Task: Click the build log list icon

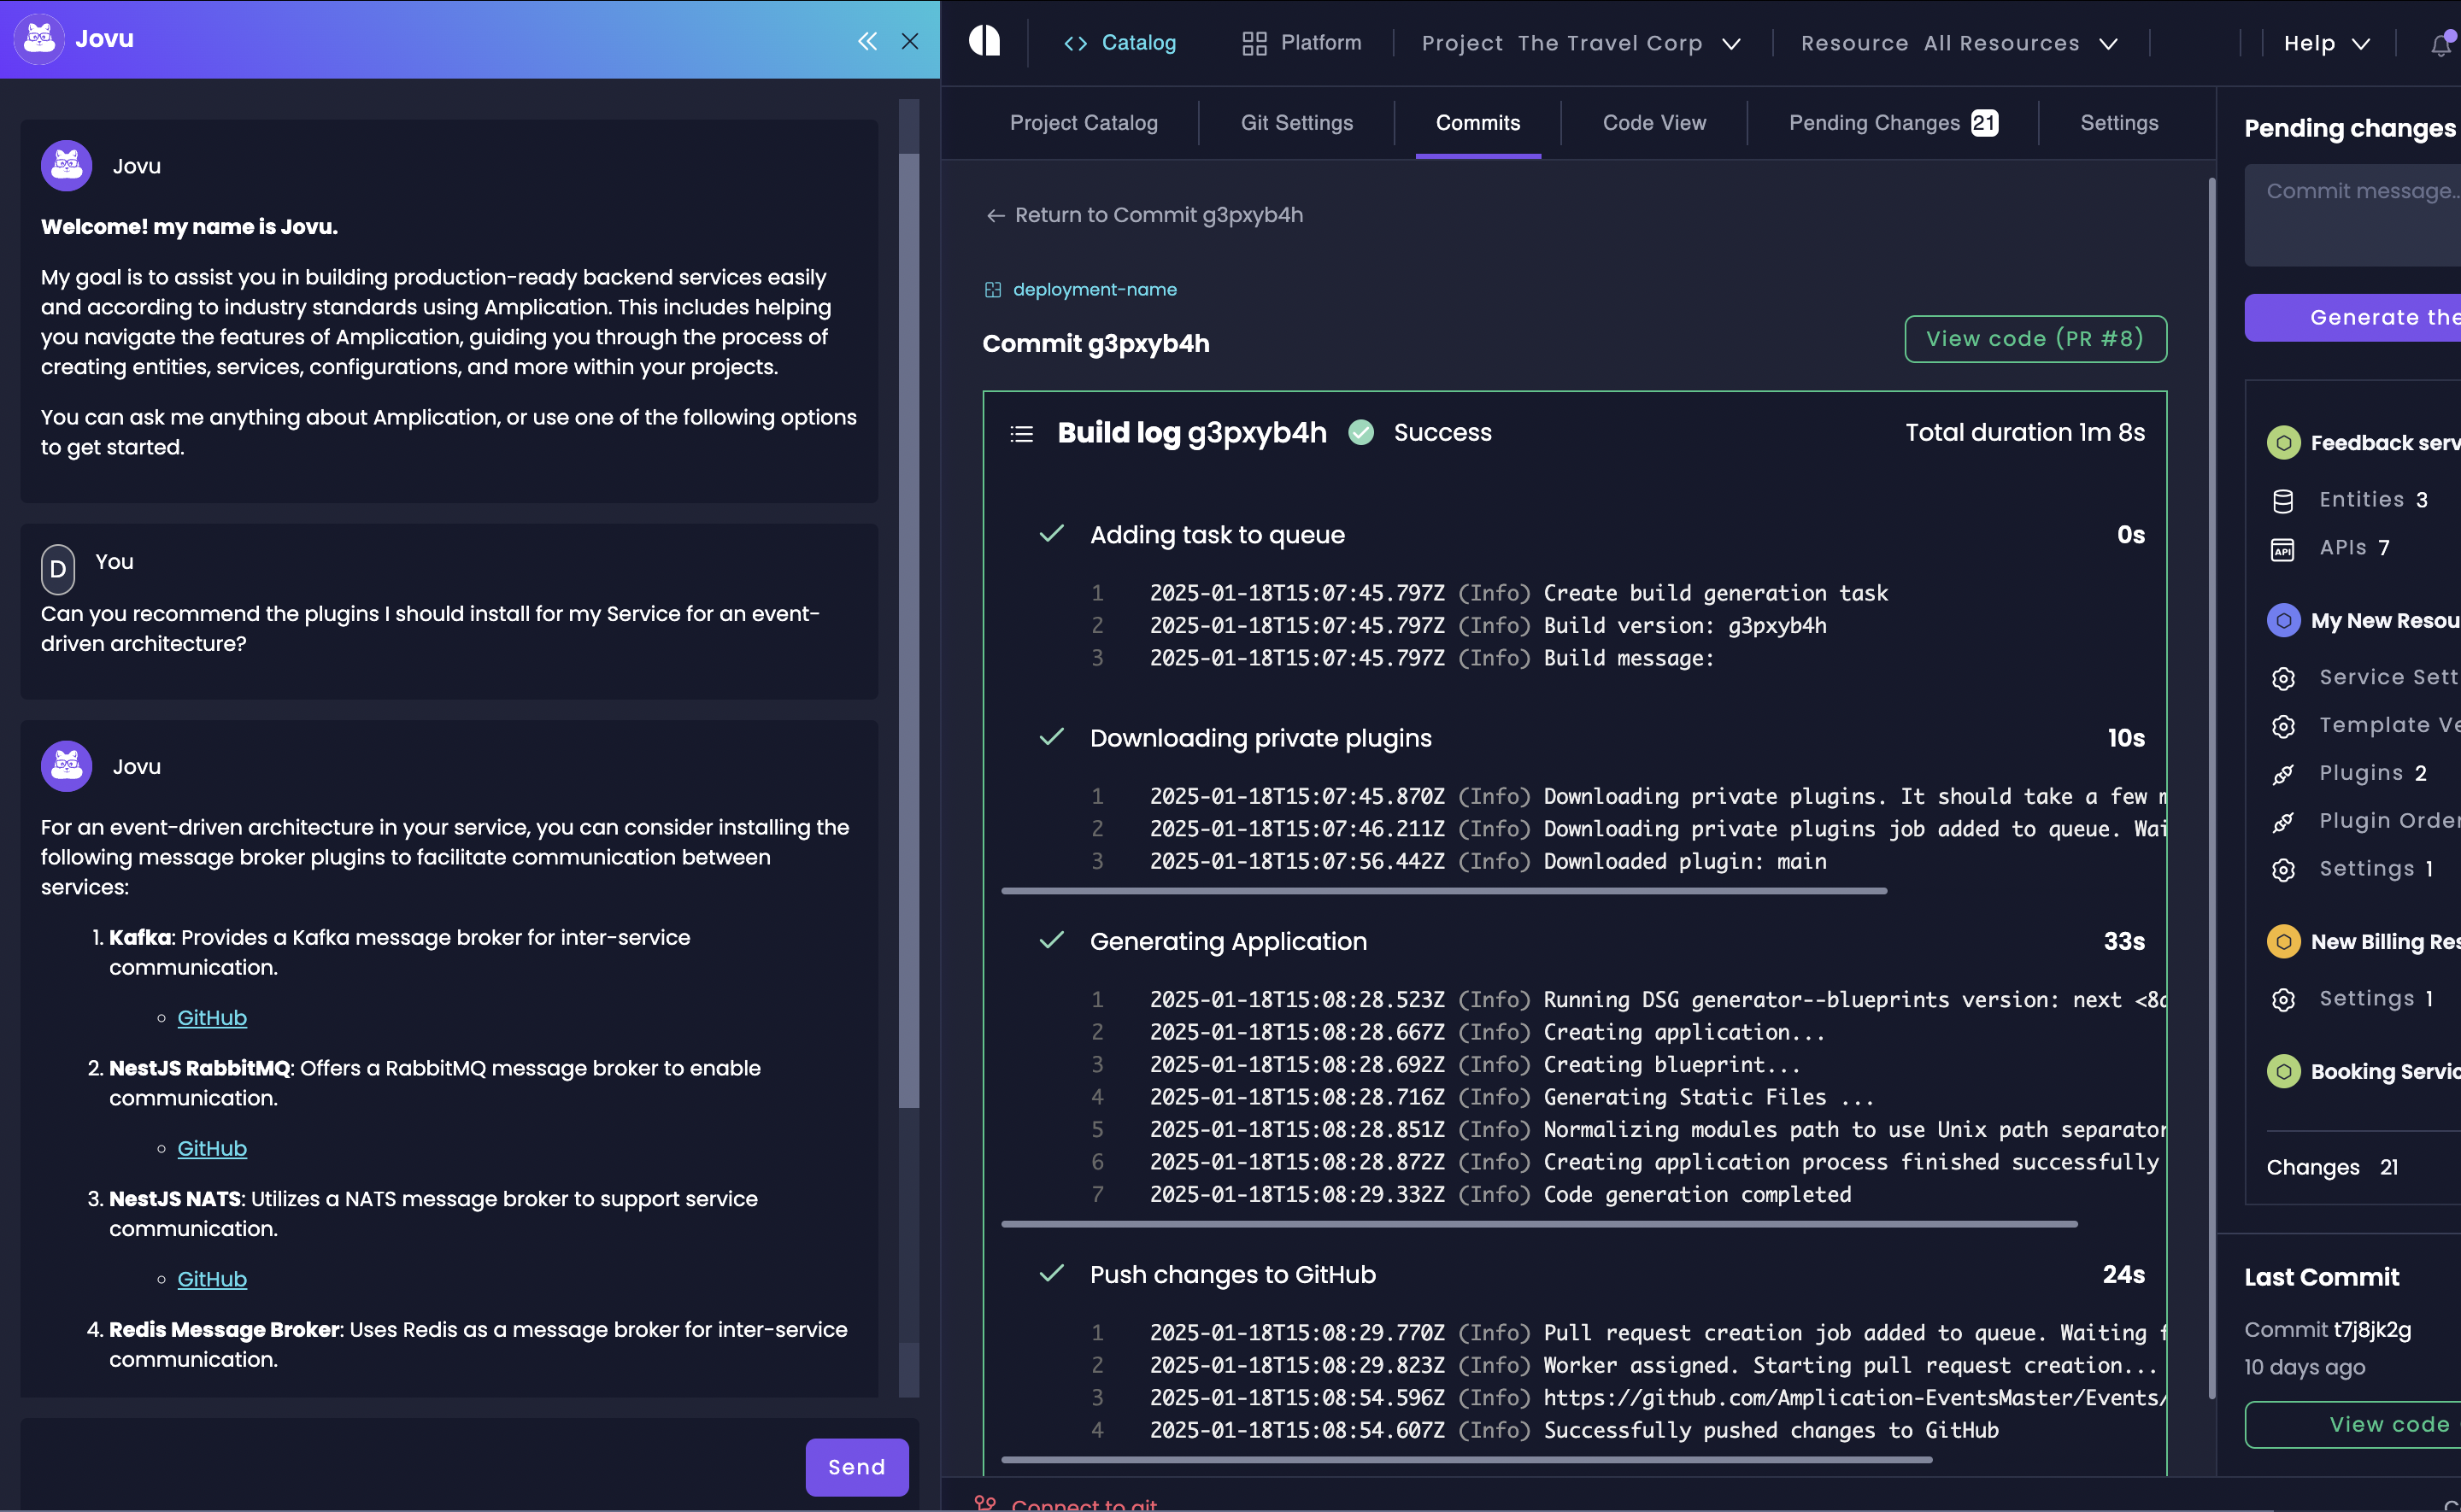Action: pos(1021,434)
